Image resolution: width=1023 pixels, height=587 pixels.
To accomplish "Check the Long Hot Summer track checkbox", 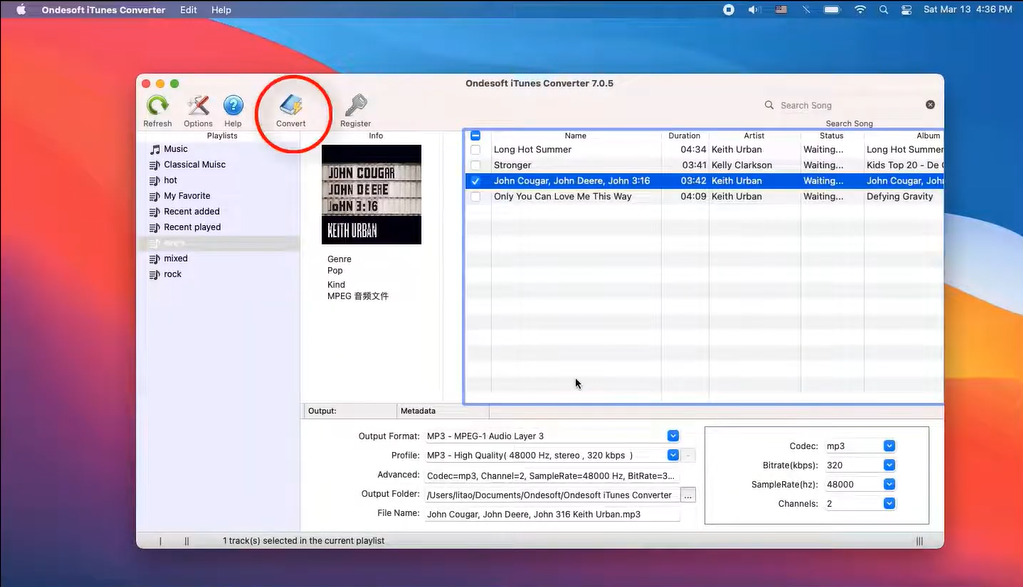I will point(476,150).
